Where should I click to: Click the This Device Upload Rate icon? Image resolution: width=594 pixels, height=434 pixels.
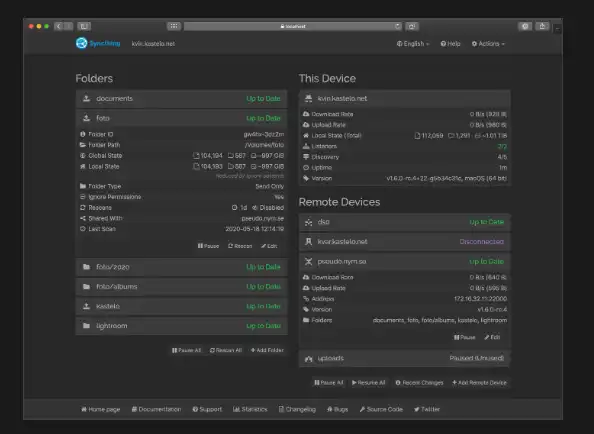point(306,125)
